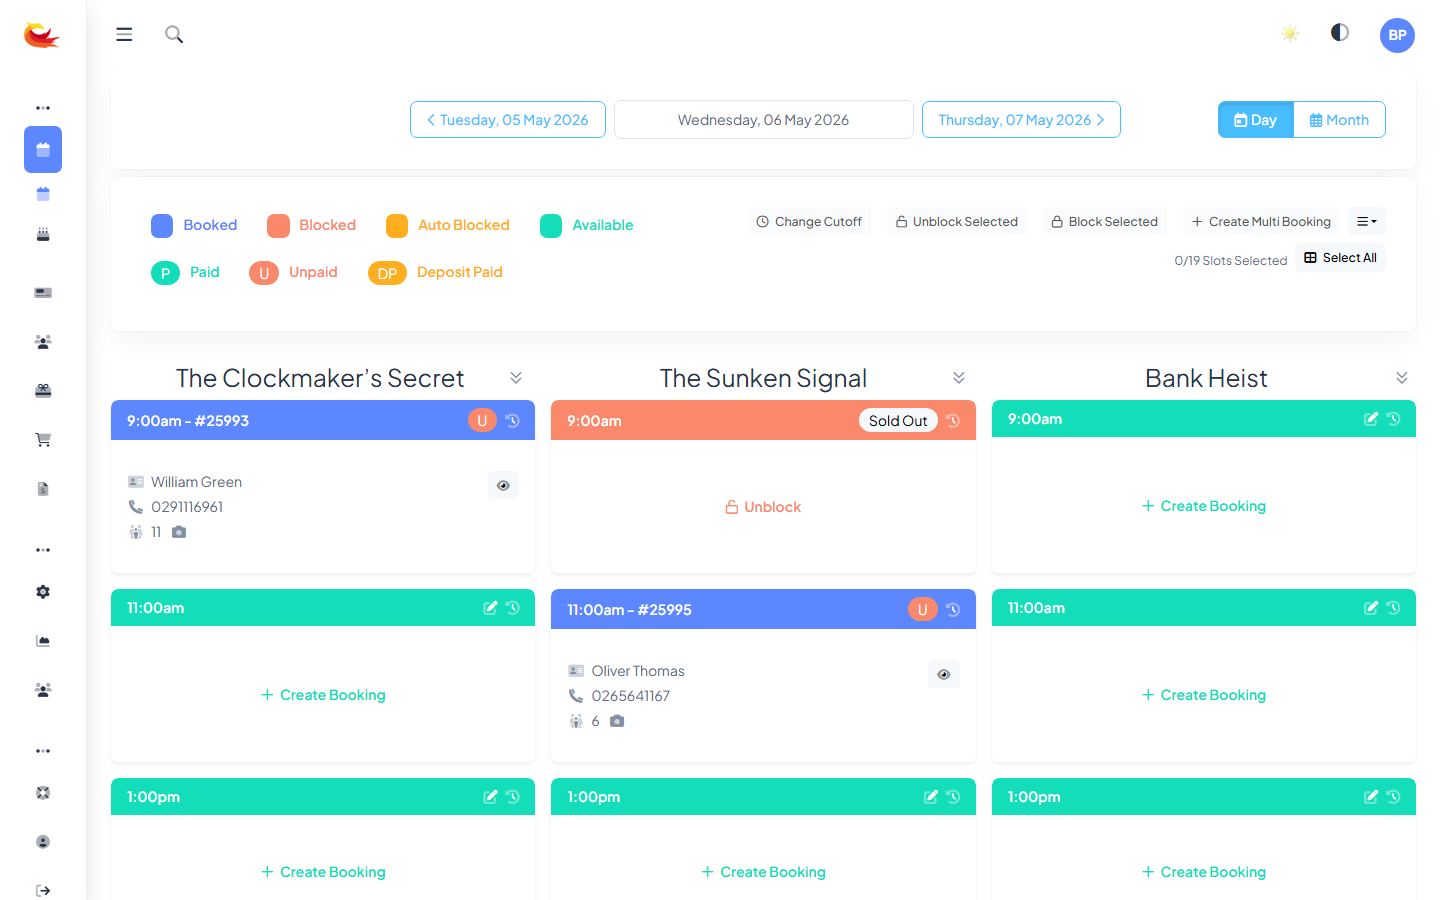
Task: View Oliver Thomas booking with eye icon
Action: pyautogui.click(x=944, y=674)
